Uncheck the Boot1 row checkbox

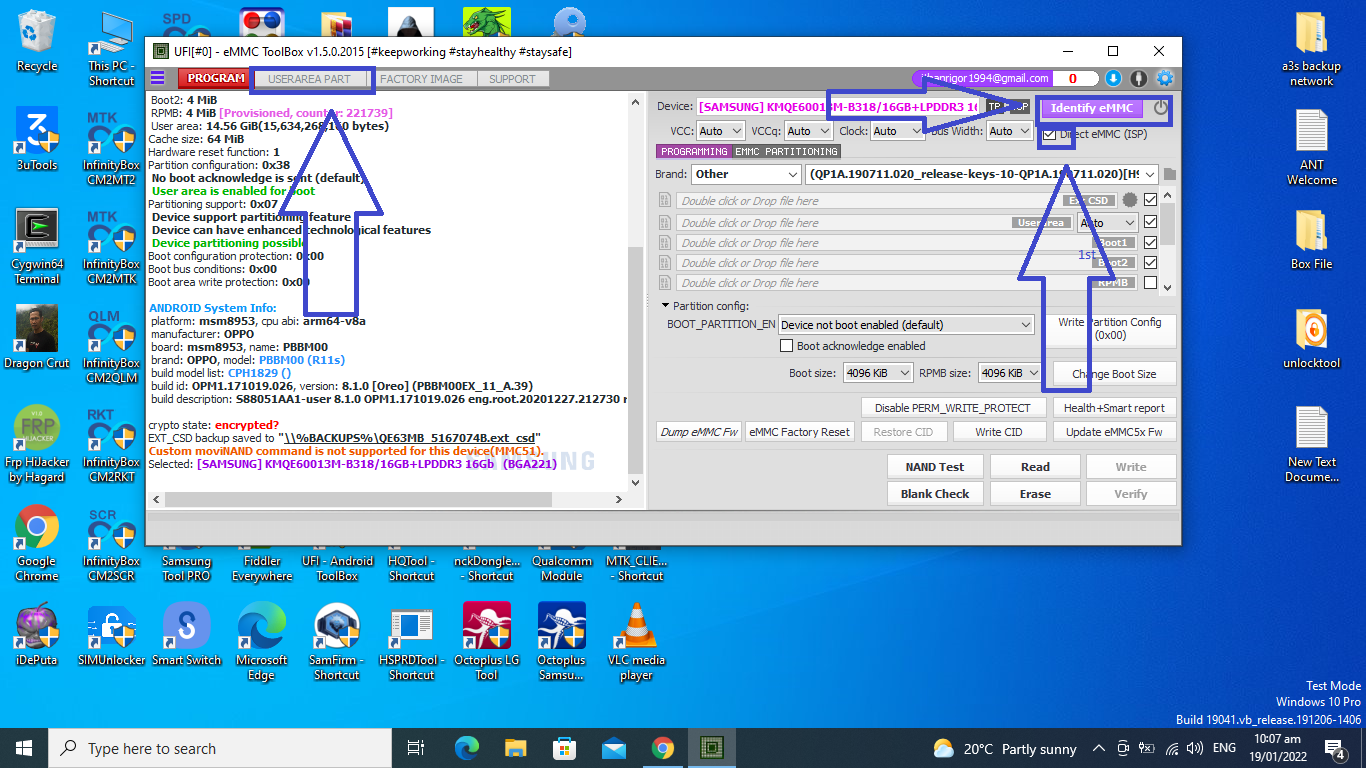tap(1151, 242)
